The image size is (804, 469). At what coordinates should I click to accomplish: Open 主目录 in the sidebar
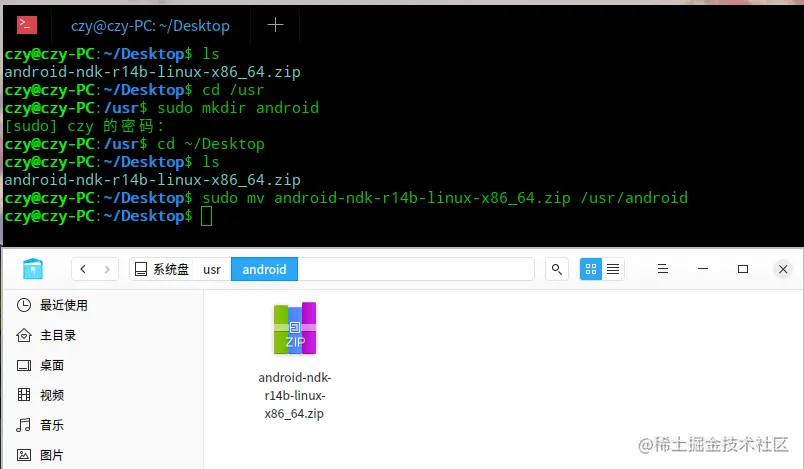[x=47, y=335]
